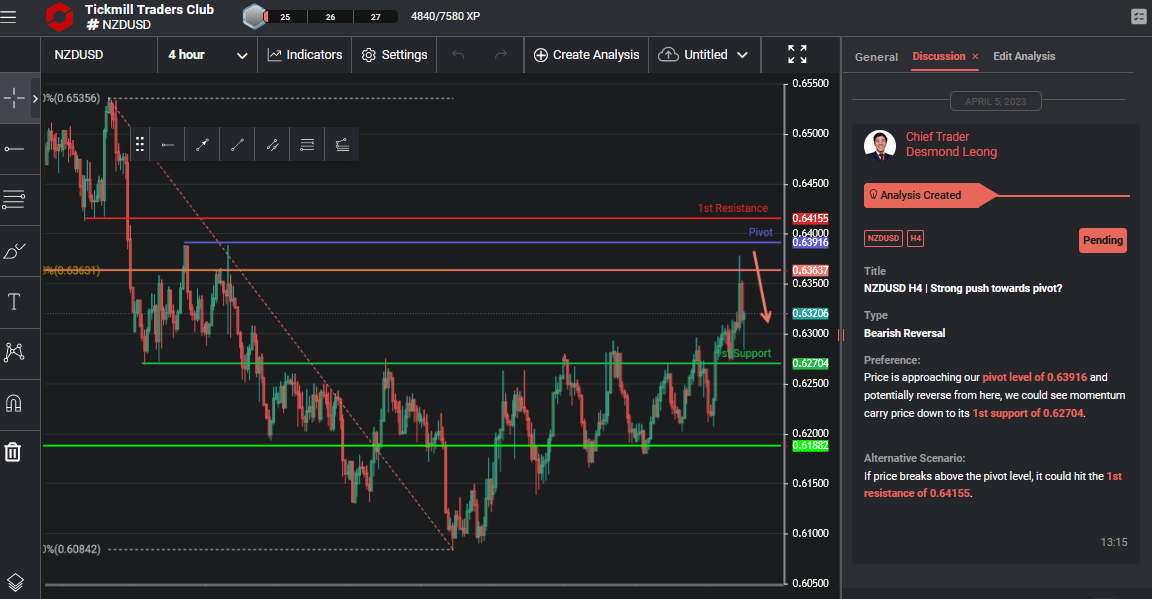
Task: Click the 4840/7580 XP progress text
Action: pyautogui.click(x=445, y=16)
